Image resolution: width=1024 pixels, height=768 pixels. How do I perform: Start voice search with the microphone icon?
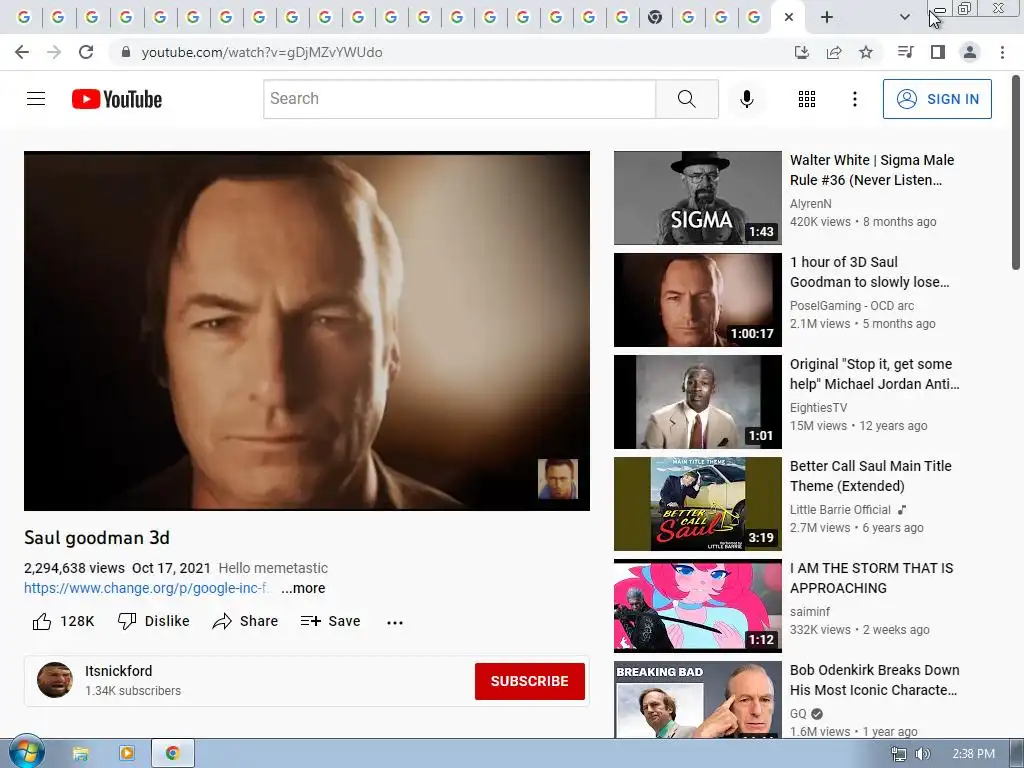click(746, 99)
